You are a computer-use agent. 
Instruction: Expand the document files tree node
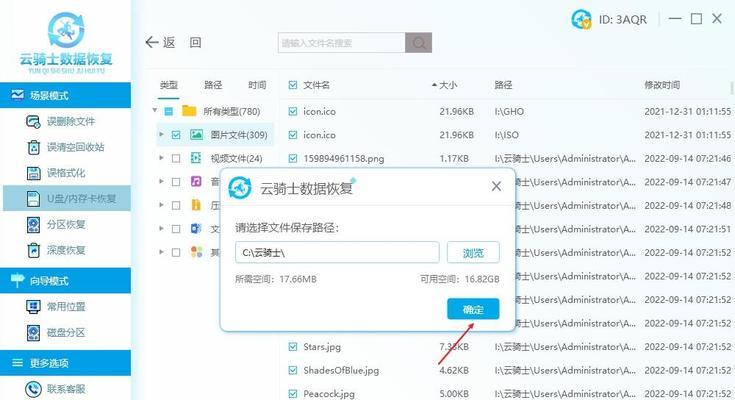pyautogui.click(x=161, y=228)
